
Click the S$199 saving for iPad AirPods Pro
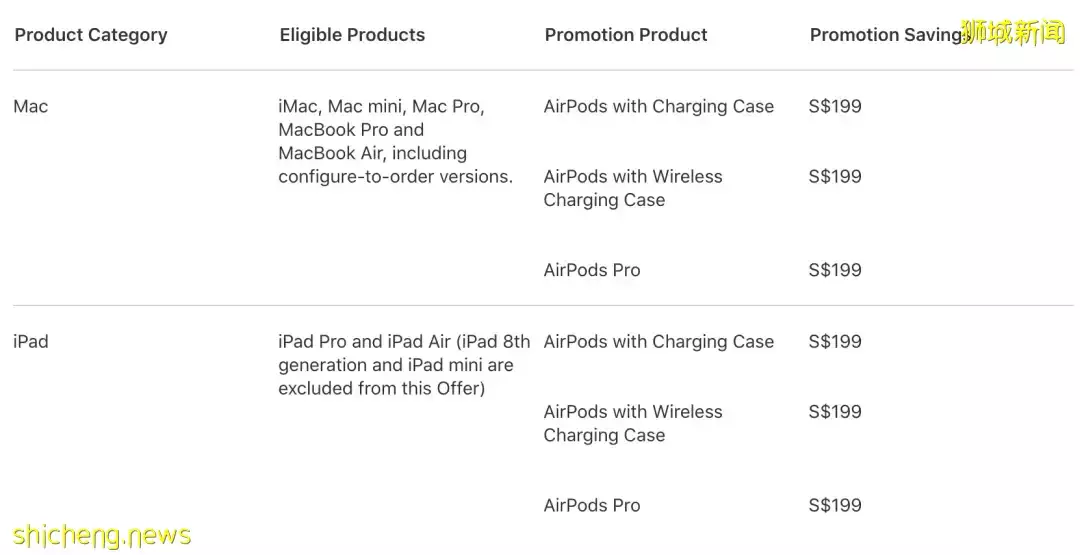click(x=834, y=505)
